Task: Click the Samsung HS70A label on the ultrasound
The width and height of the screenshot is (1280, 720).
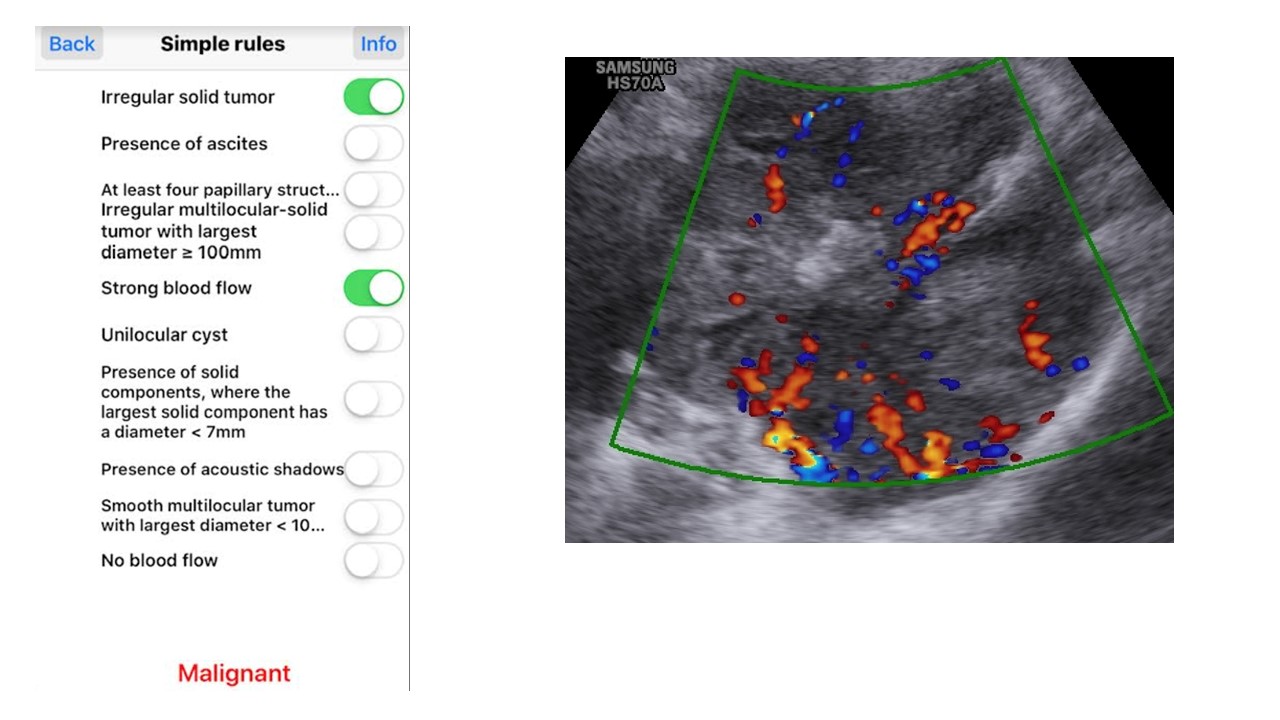Action: click(635, 75)
